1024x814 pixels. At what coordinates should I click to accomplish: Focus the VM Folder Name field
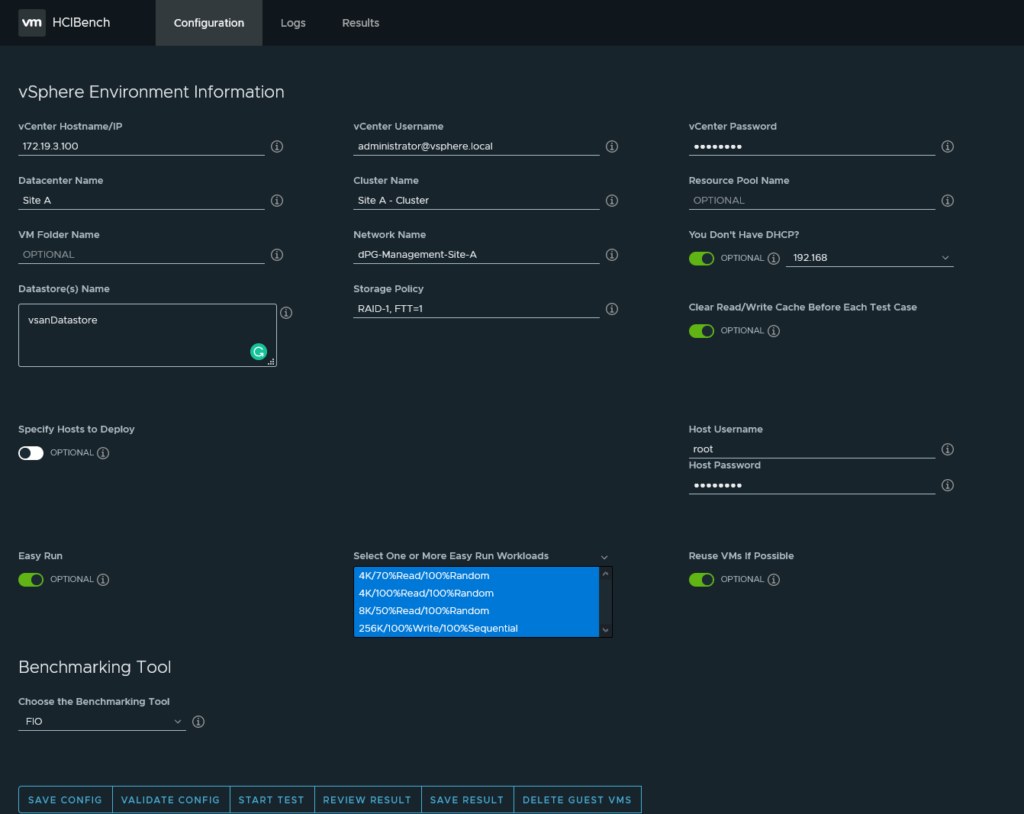point(141,255)
